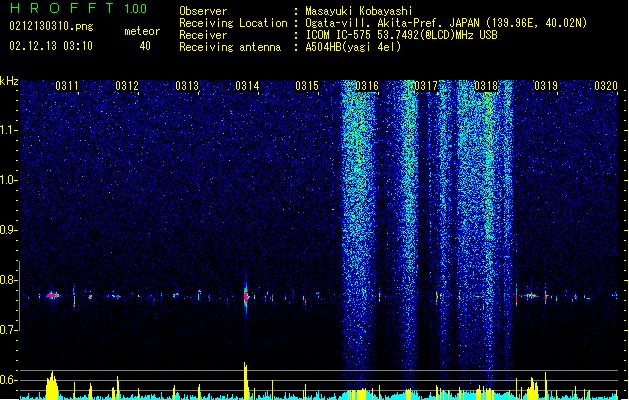Click the 0319 time marker
The width and height of the screenshot is (629, 400).
[x=546, y=86]
